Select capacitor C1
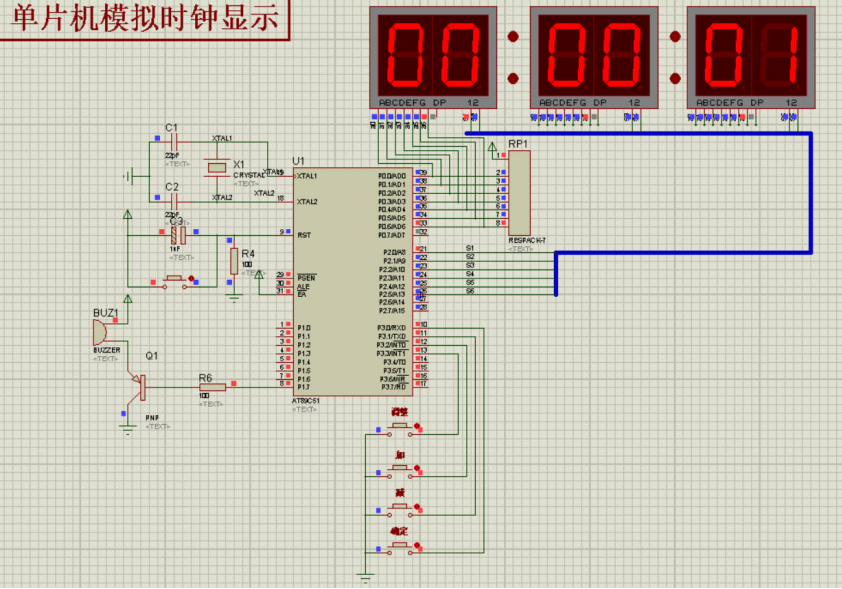Screen dimensions: 842x589 (x=172, y=142)
